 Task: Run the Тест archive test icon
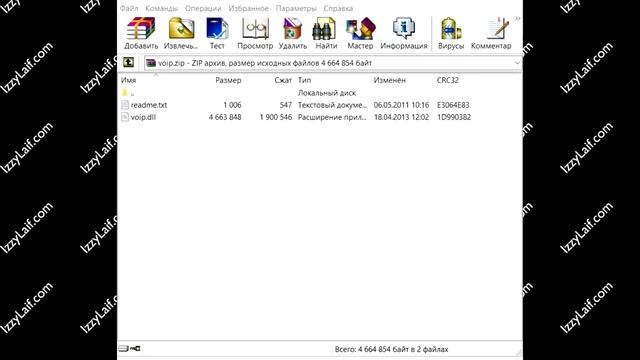217,29
